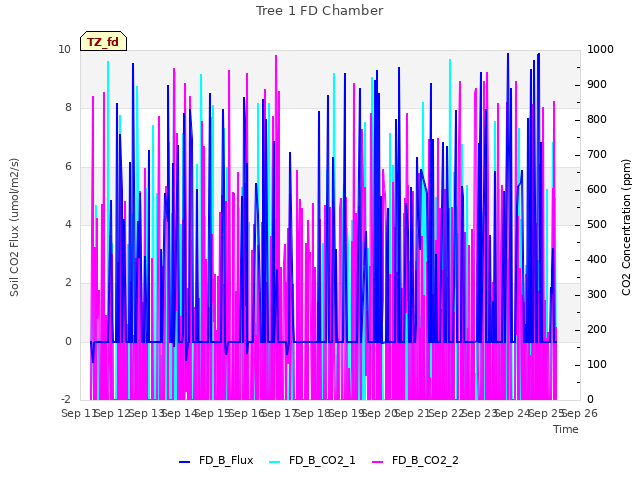Click the '10' left axis tick label

click(x=64, y=49)
